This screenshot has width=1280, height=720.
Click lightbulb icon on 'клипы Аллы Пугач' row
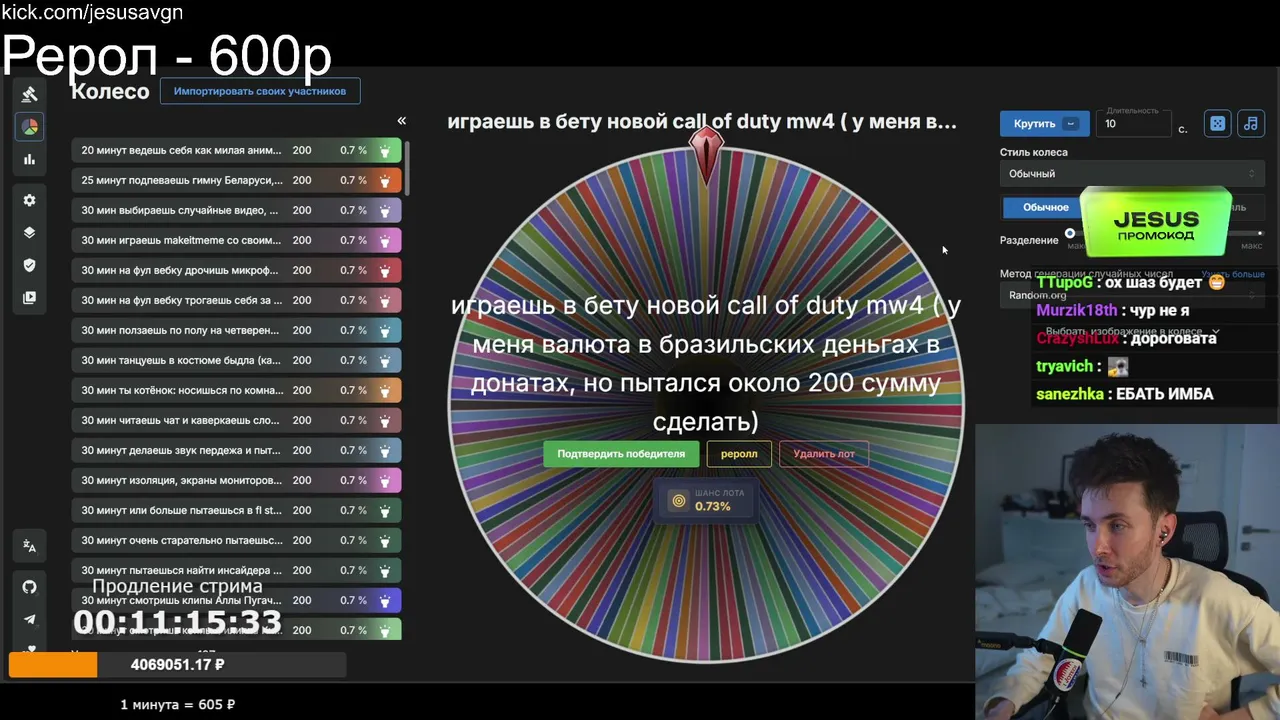point(385,601)
